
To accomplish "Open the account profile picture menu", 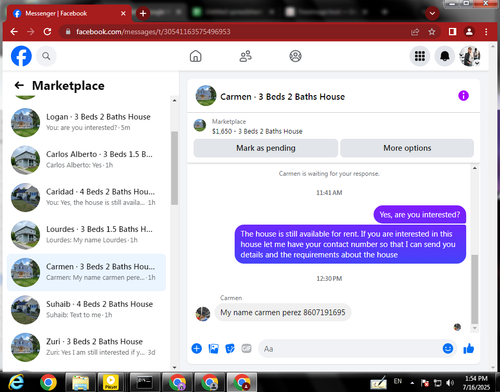I will pyautogui.click(x=470, y=56).
